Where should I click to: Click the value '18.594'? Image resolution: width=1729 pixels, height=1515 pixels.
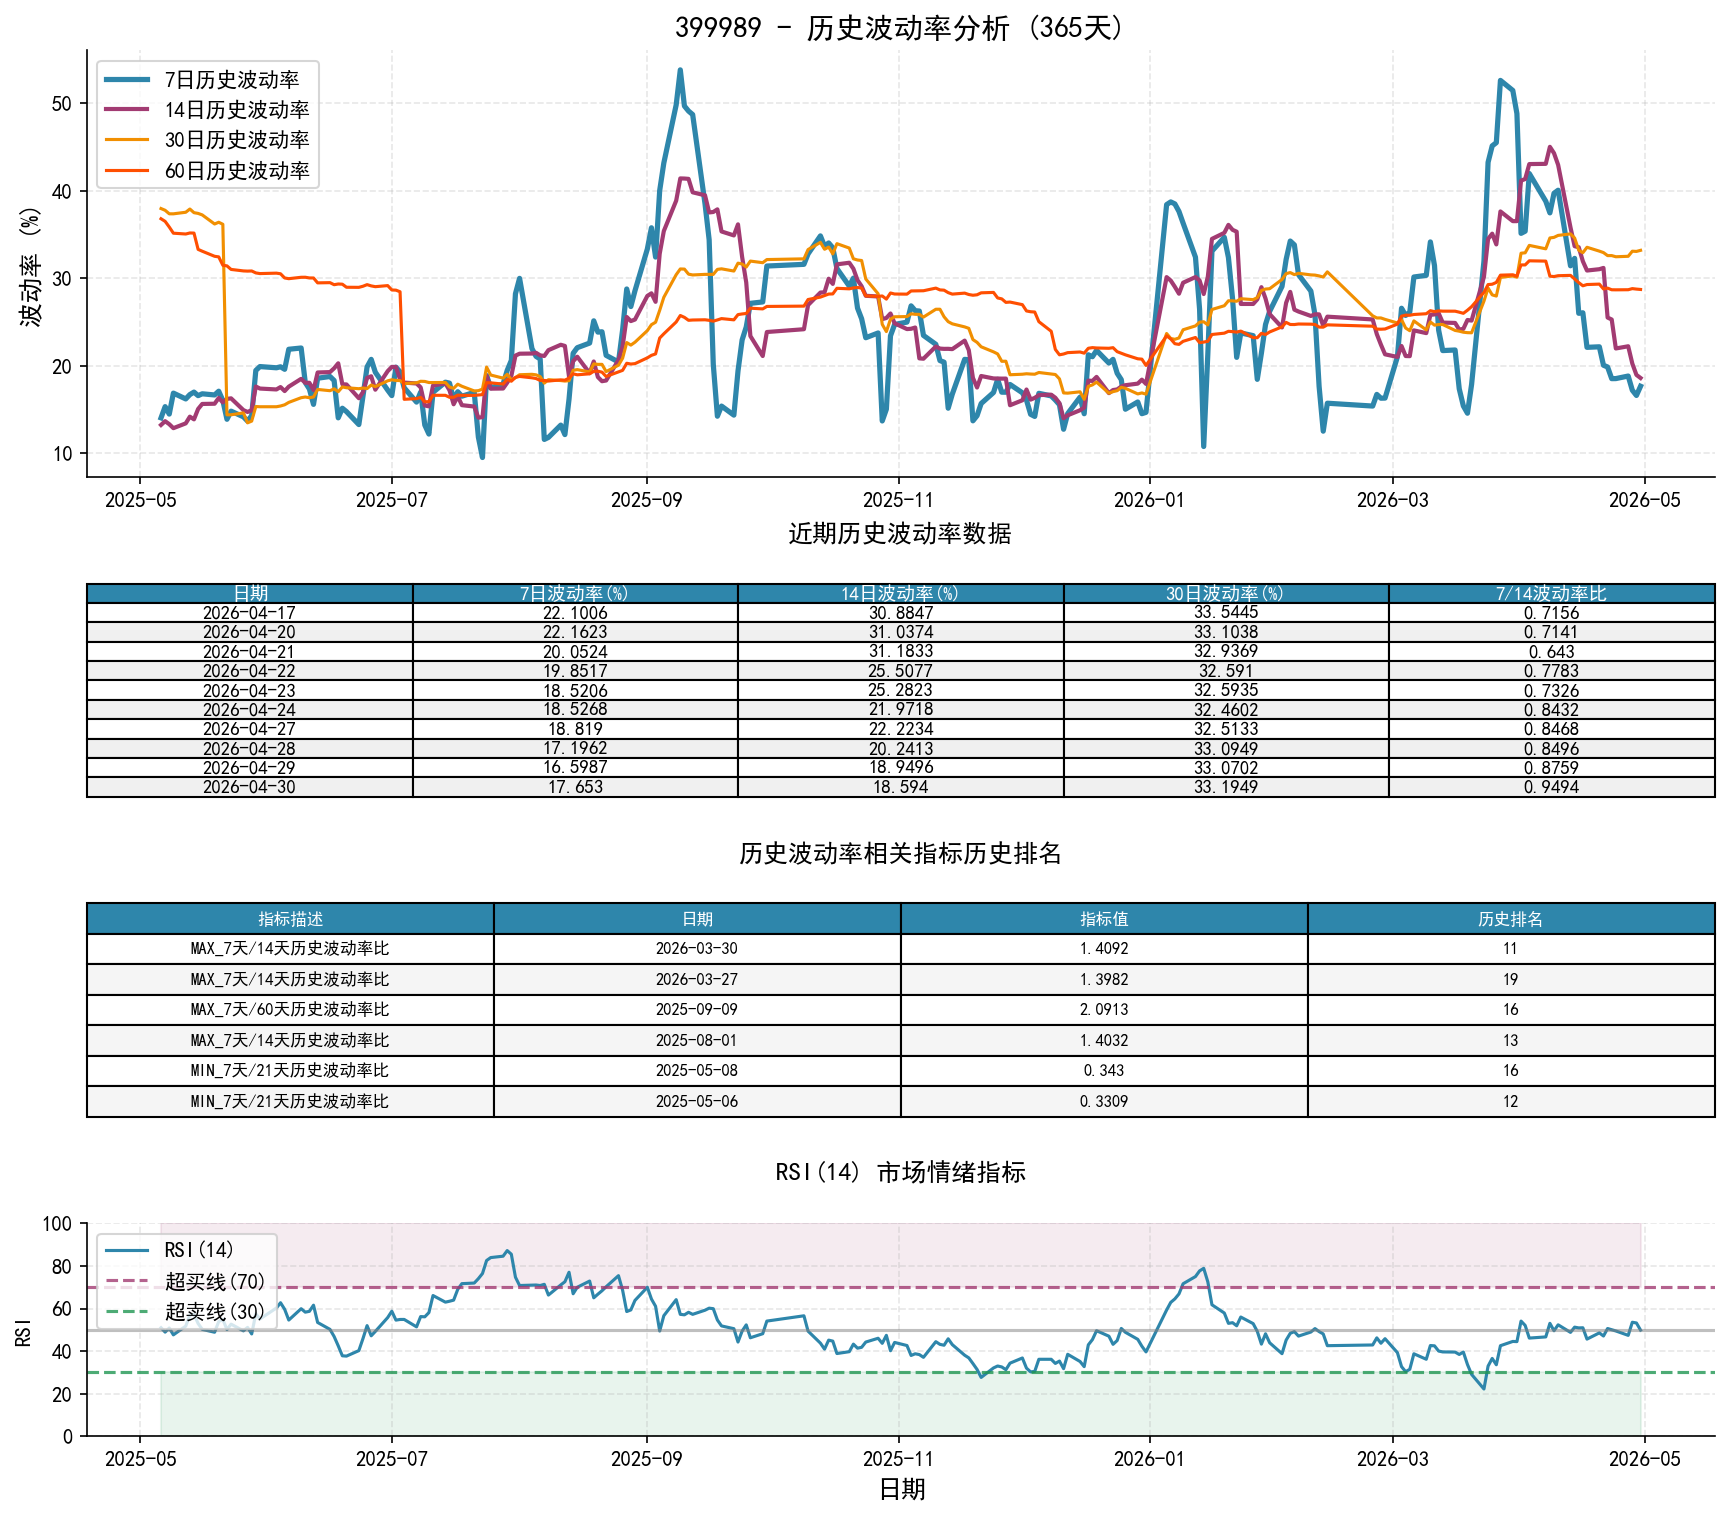pyautogui.click(x=900, y=787)
